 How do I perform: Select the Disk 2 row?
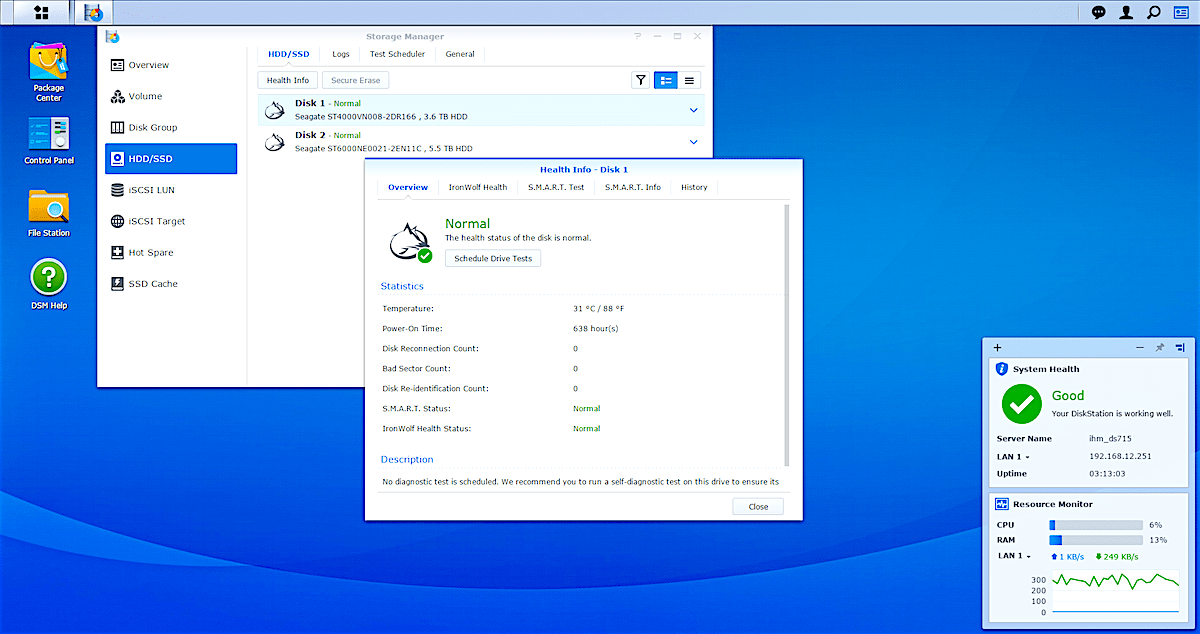pyautogui.click(x=483, y=142)
